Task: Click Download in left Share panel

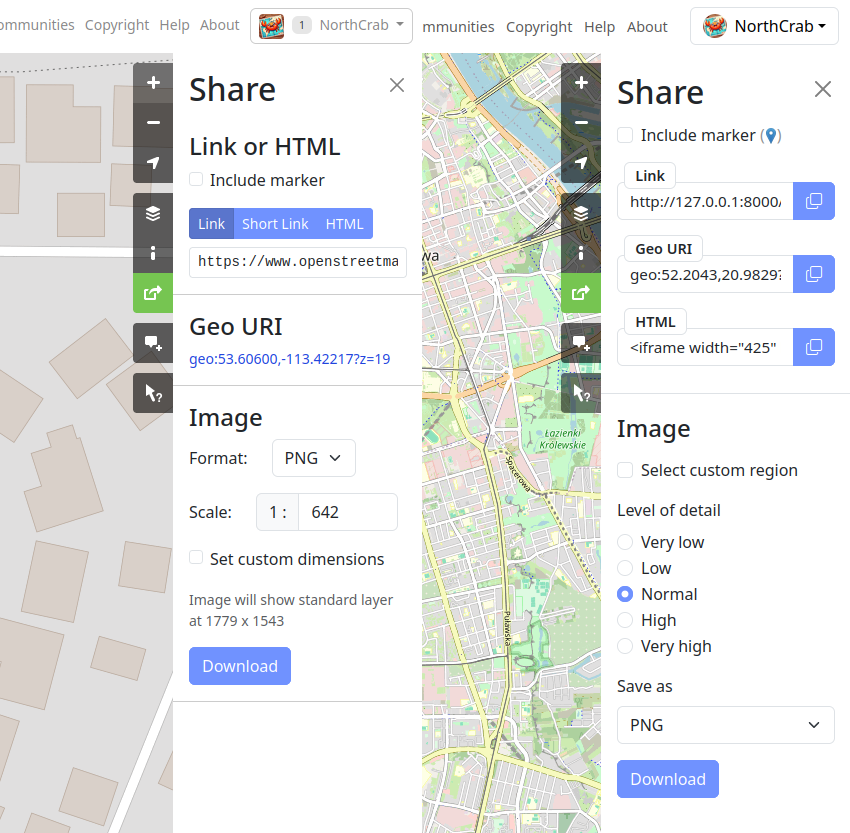Action: click(x=240, y=666)
